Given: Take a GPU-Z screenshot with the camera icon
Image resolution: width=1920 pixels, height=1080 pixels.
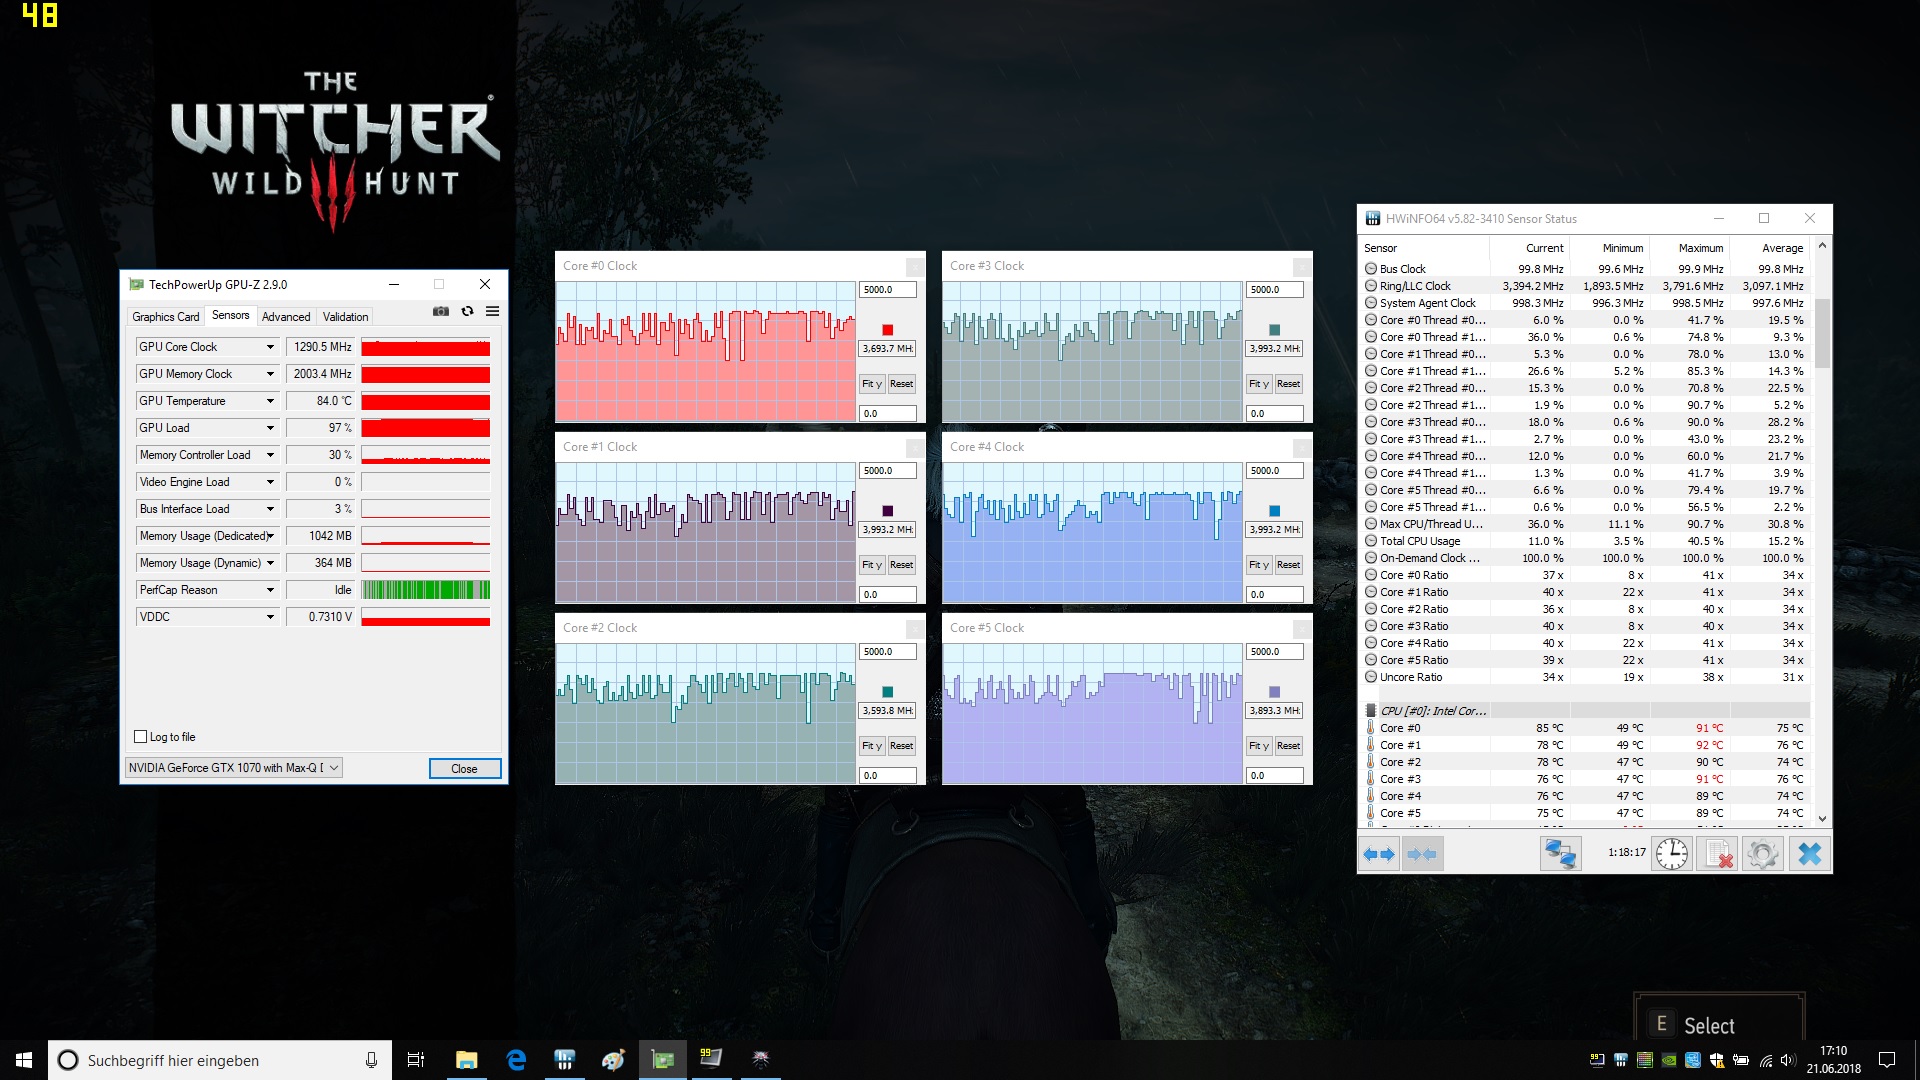Looking at the screenshot, I should pos(440,312).
